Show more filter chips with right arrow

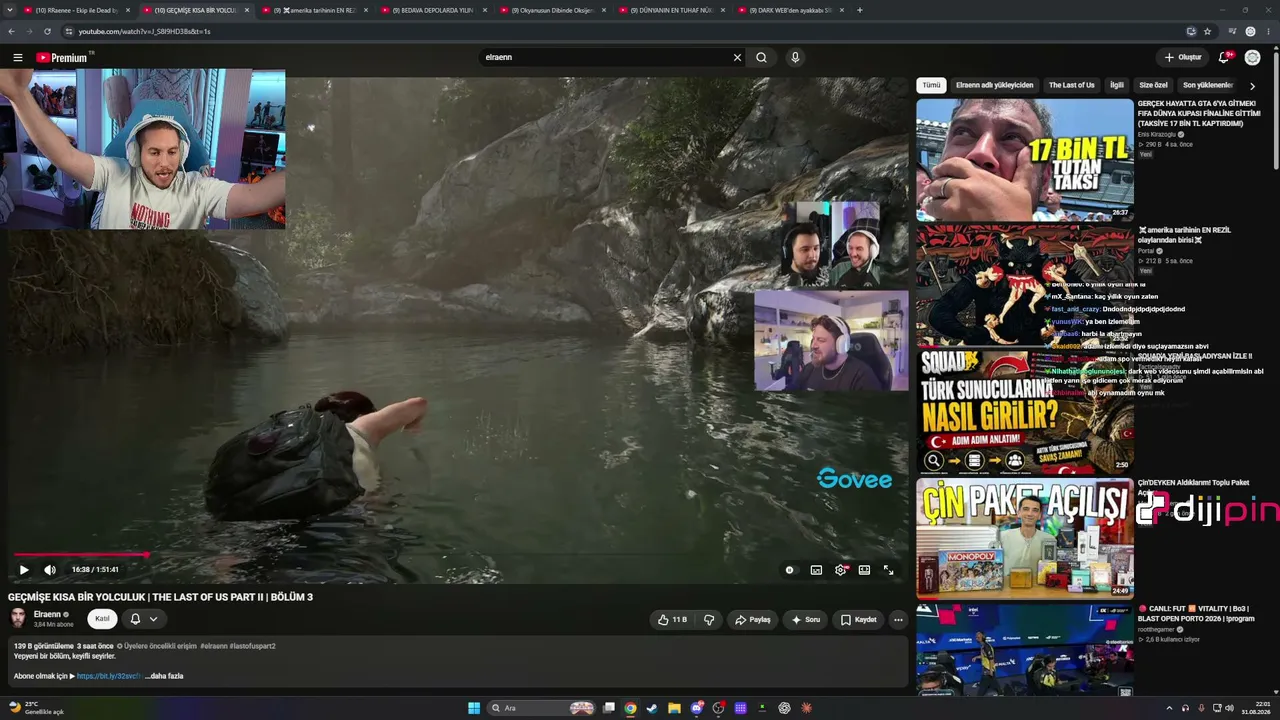coord(1252,86)
